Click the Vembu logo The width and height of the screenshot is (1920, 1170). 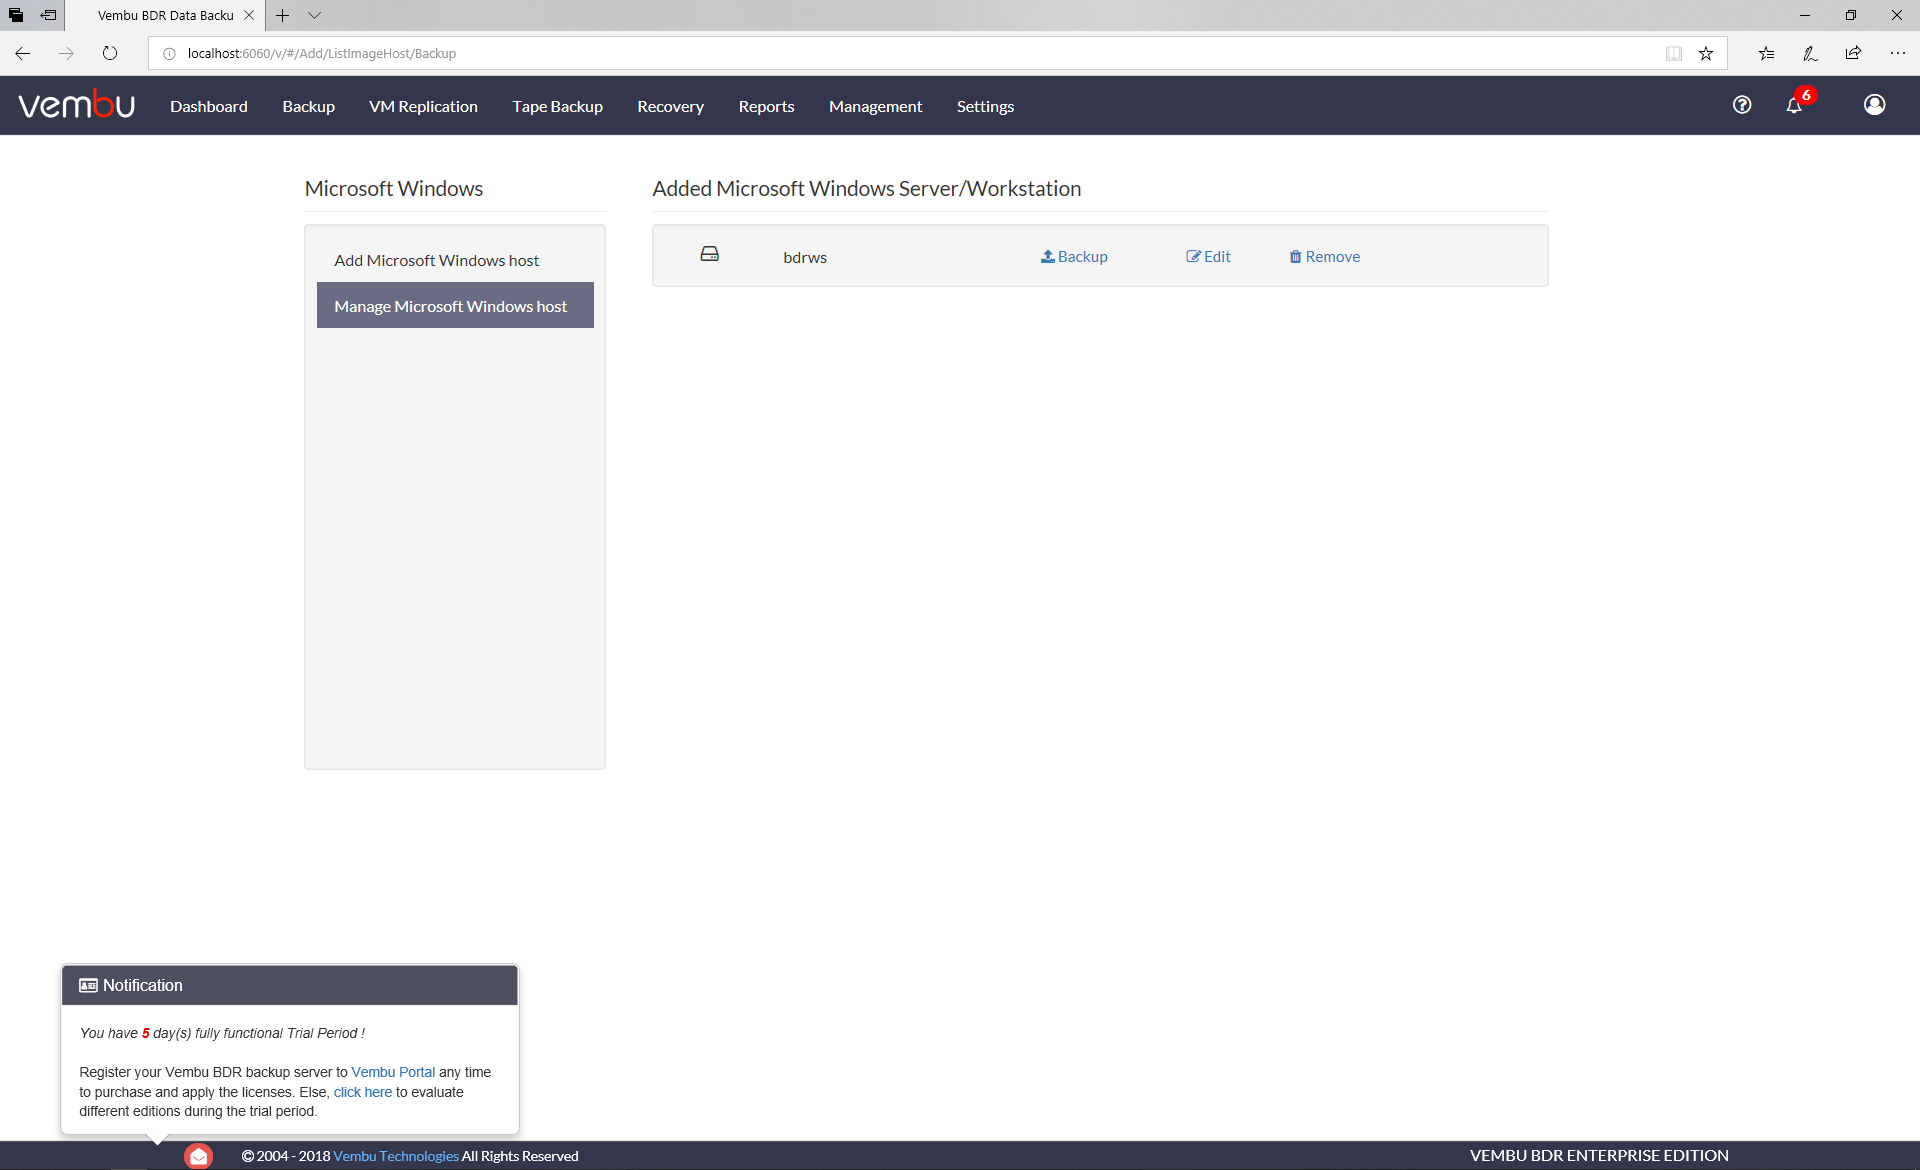click(76, 104)
